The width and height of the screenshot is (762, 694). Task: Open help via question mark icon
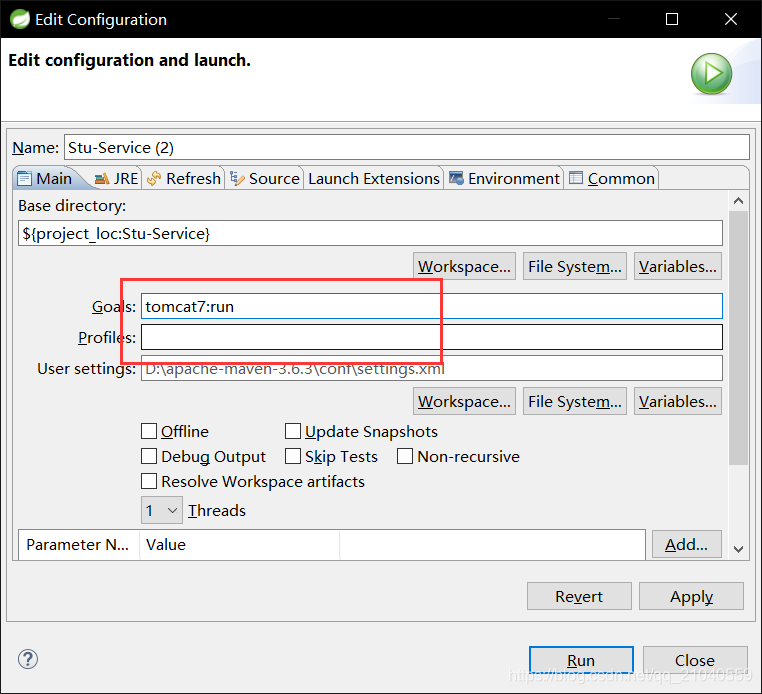pos(28,659)
